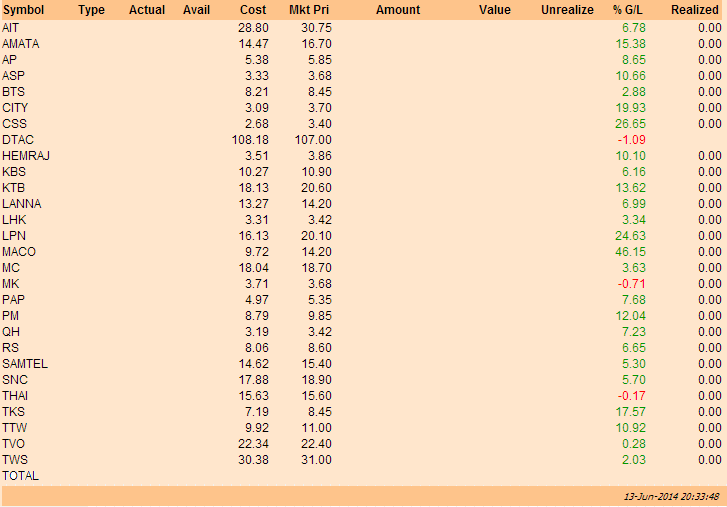This screenshot has width=727, height=507.
Task: Click the Type column header
Action: click(91, 10)
